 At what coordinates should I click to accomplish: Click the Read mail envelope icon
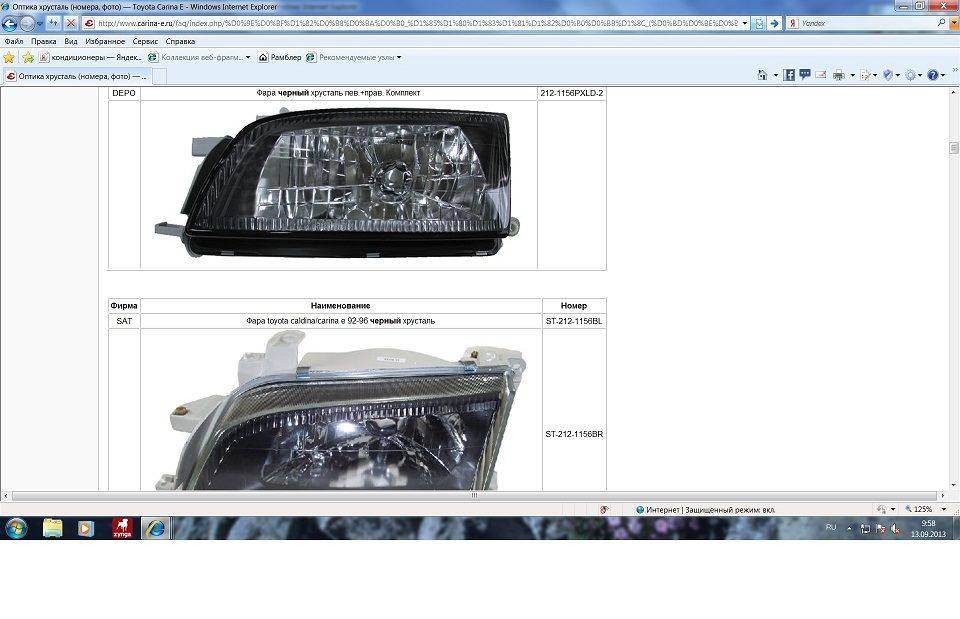(x=820, y=75)
